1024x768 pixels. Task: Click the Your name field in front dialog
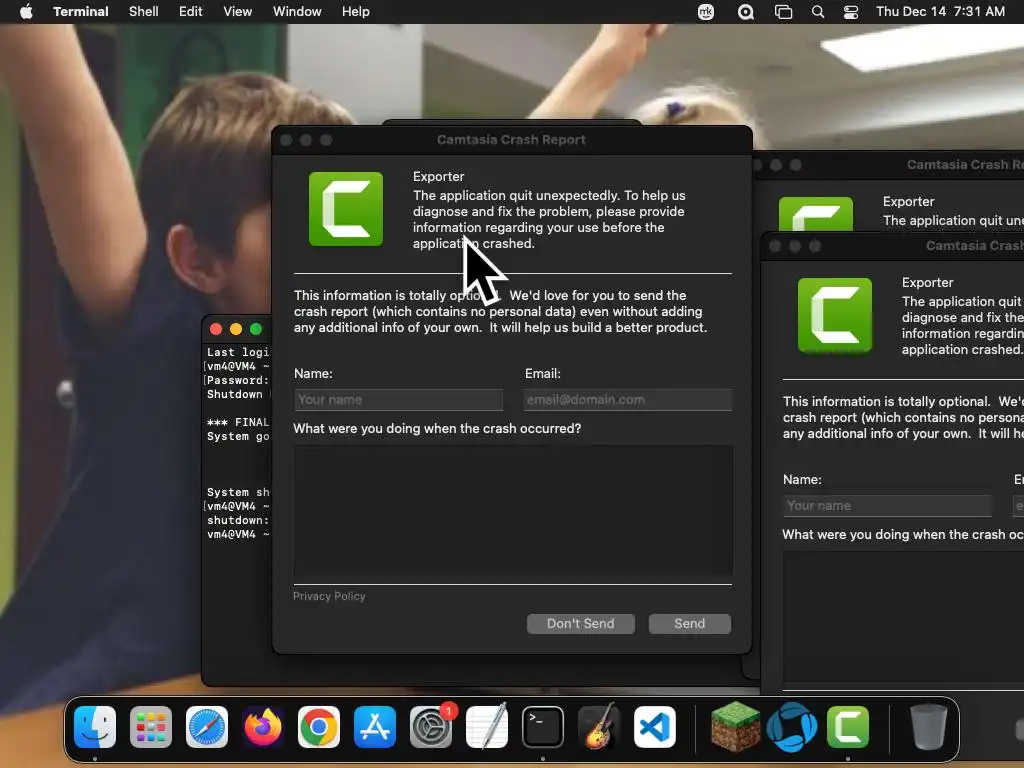(398, 400)
